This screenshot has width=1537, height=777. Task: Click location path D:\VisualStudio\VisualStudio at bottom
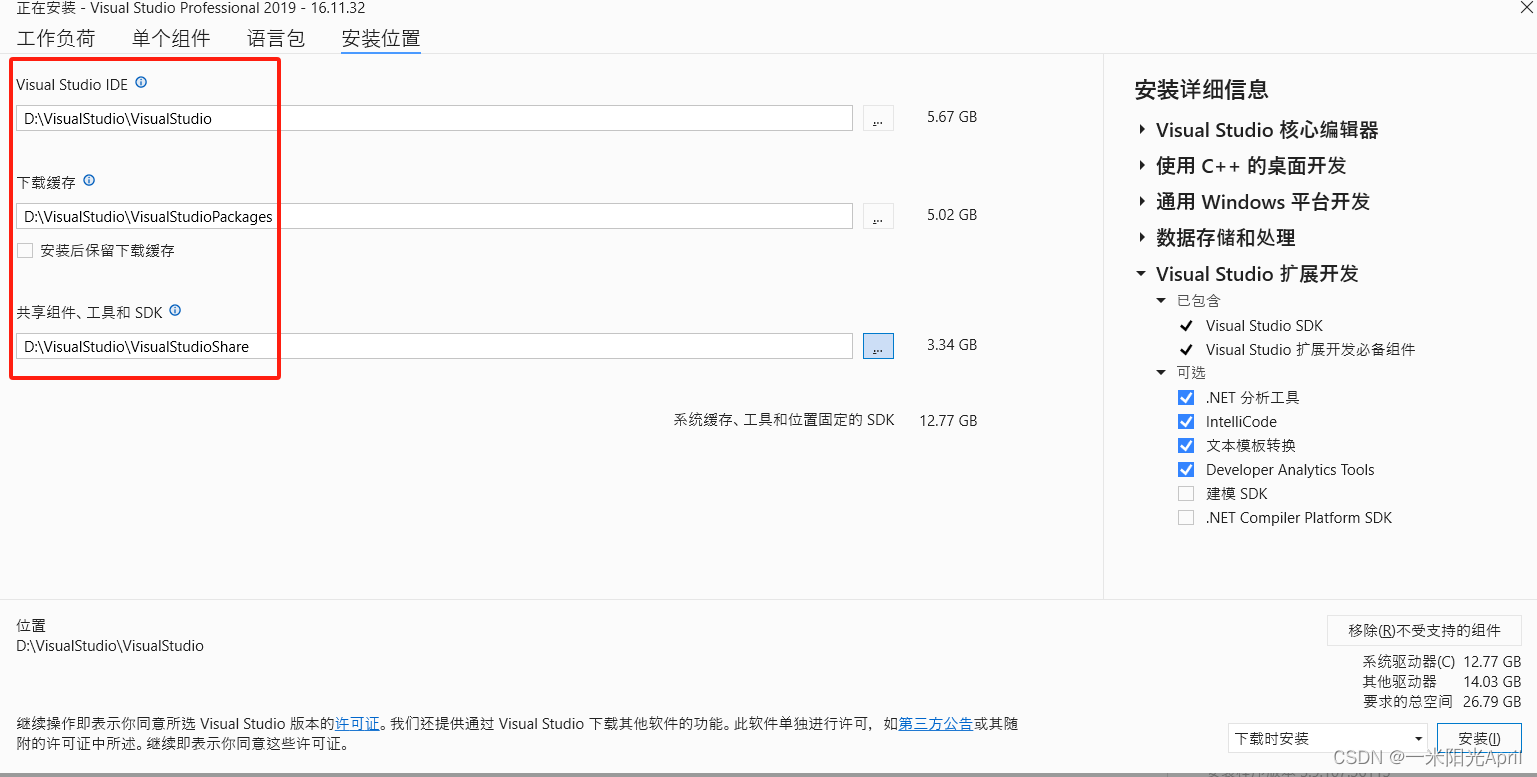pos(110,646)
